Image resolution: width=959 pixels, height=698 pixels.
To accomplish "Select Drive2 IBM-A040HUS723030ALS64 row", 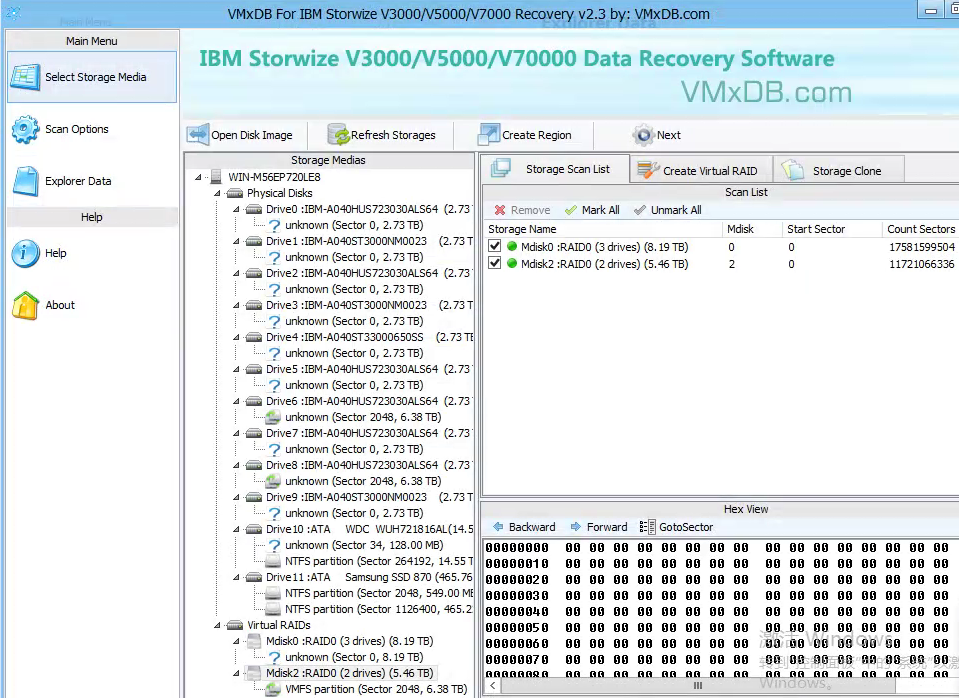I will [x=368, y=273].
